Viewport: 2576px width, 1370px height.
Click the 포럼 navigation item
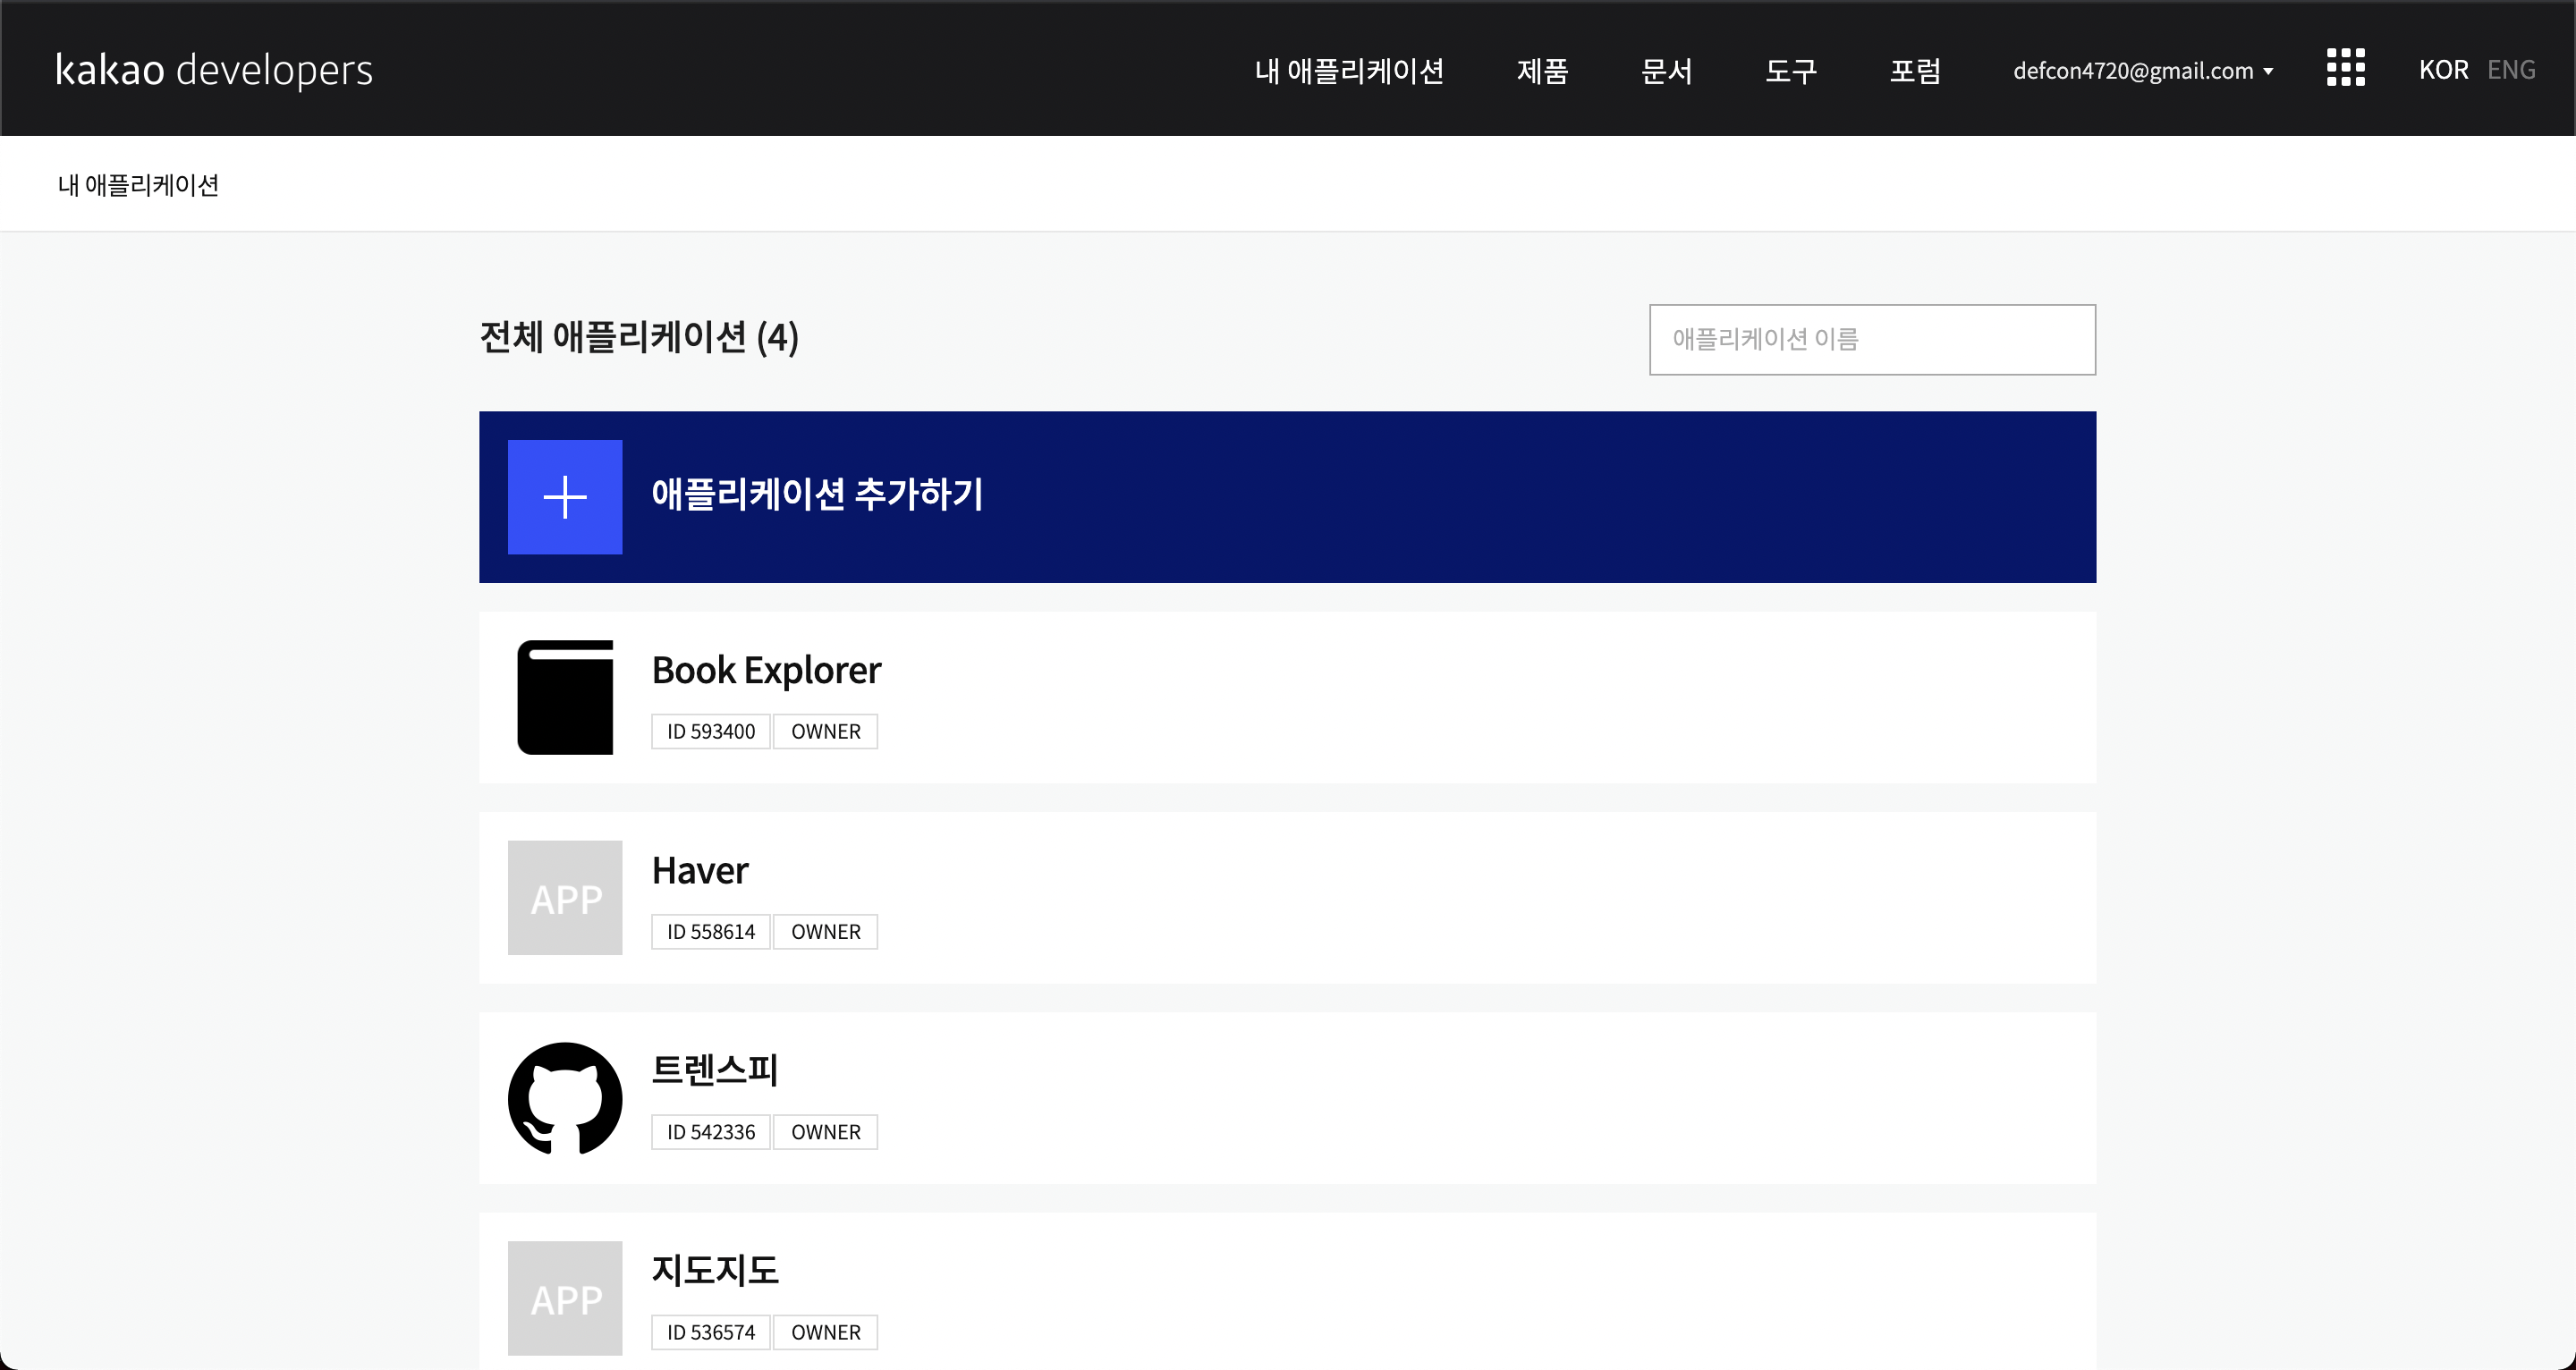point(1914,71)
